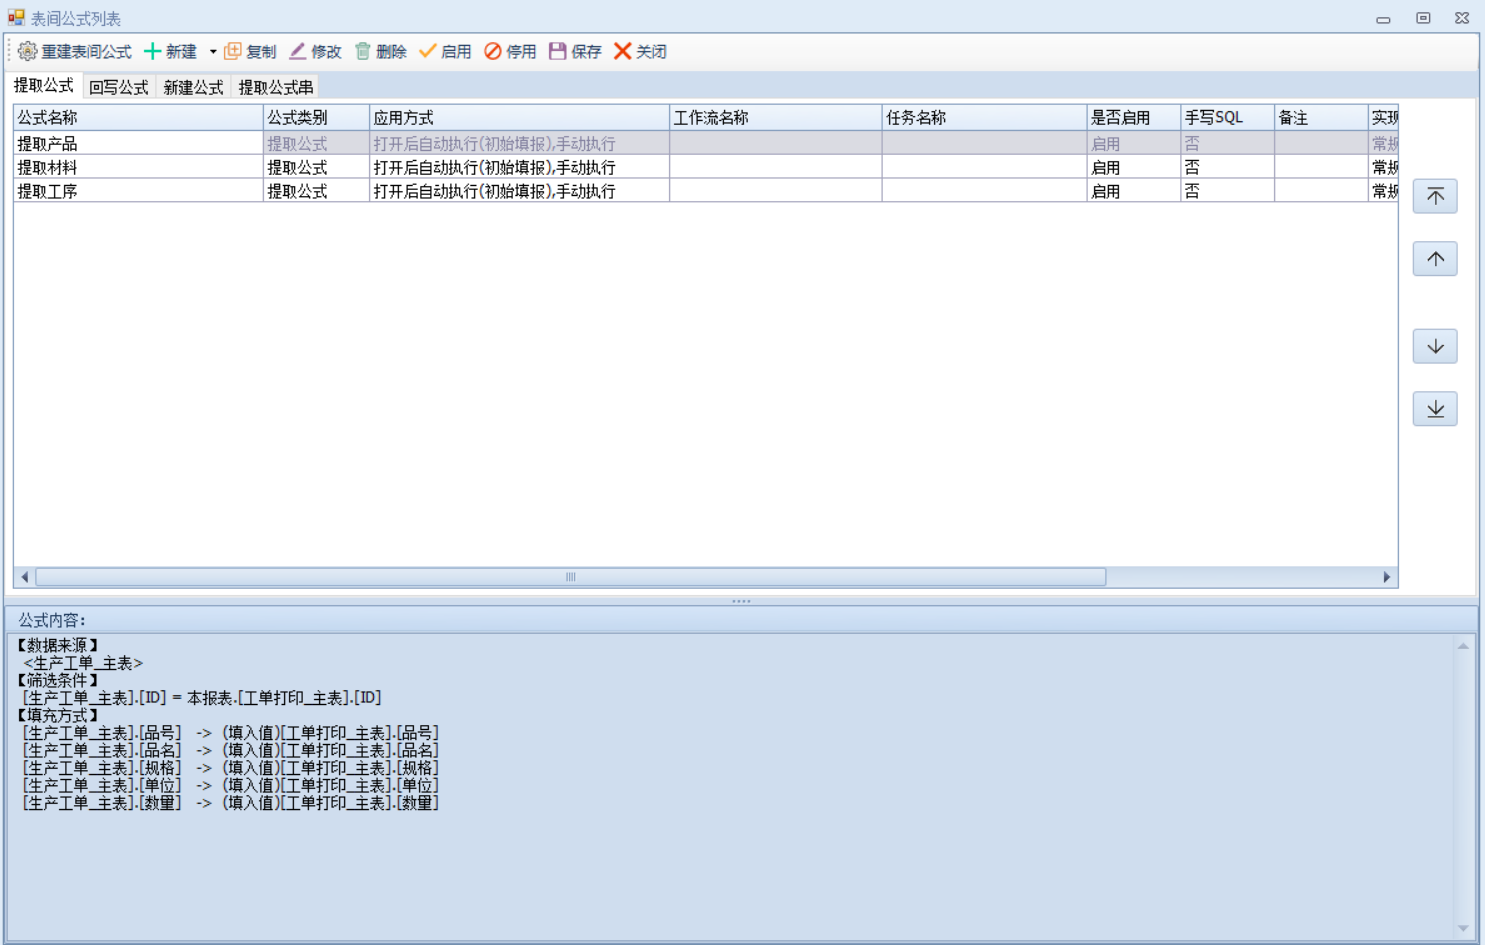Image resolution: width=1485 pixels, height=945 pixels.
Task: Click the 重建表间公式 rebuild toolbar button
Action: coord(75,51)
